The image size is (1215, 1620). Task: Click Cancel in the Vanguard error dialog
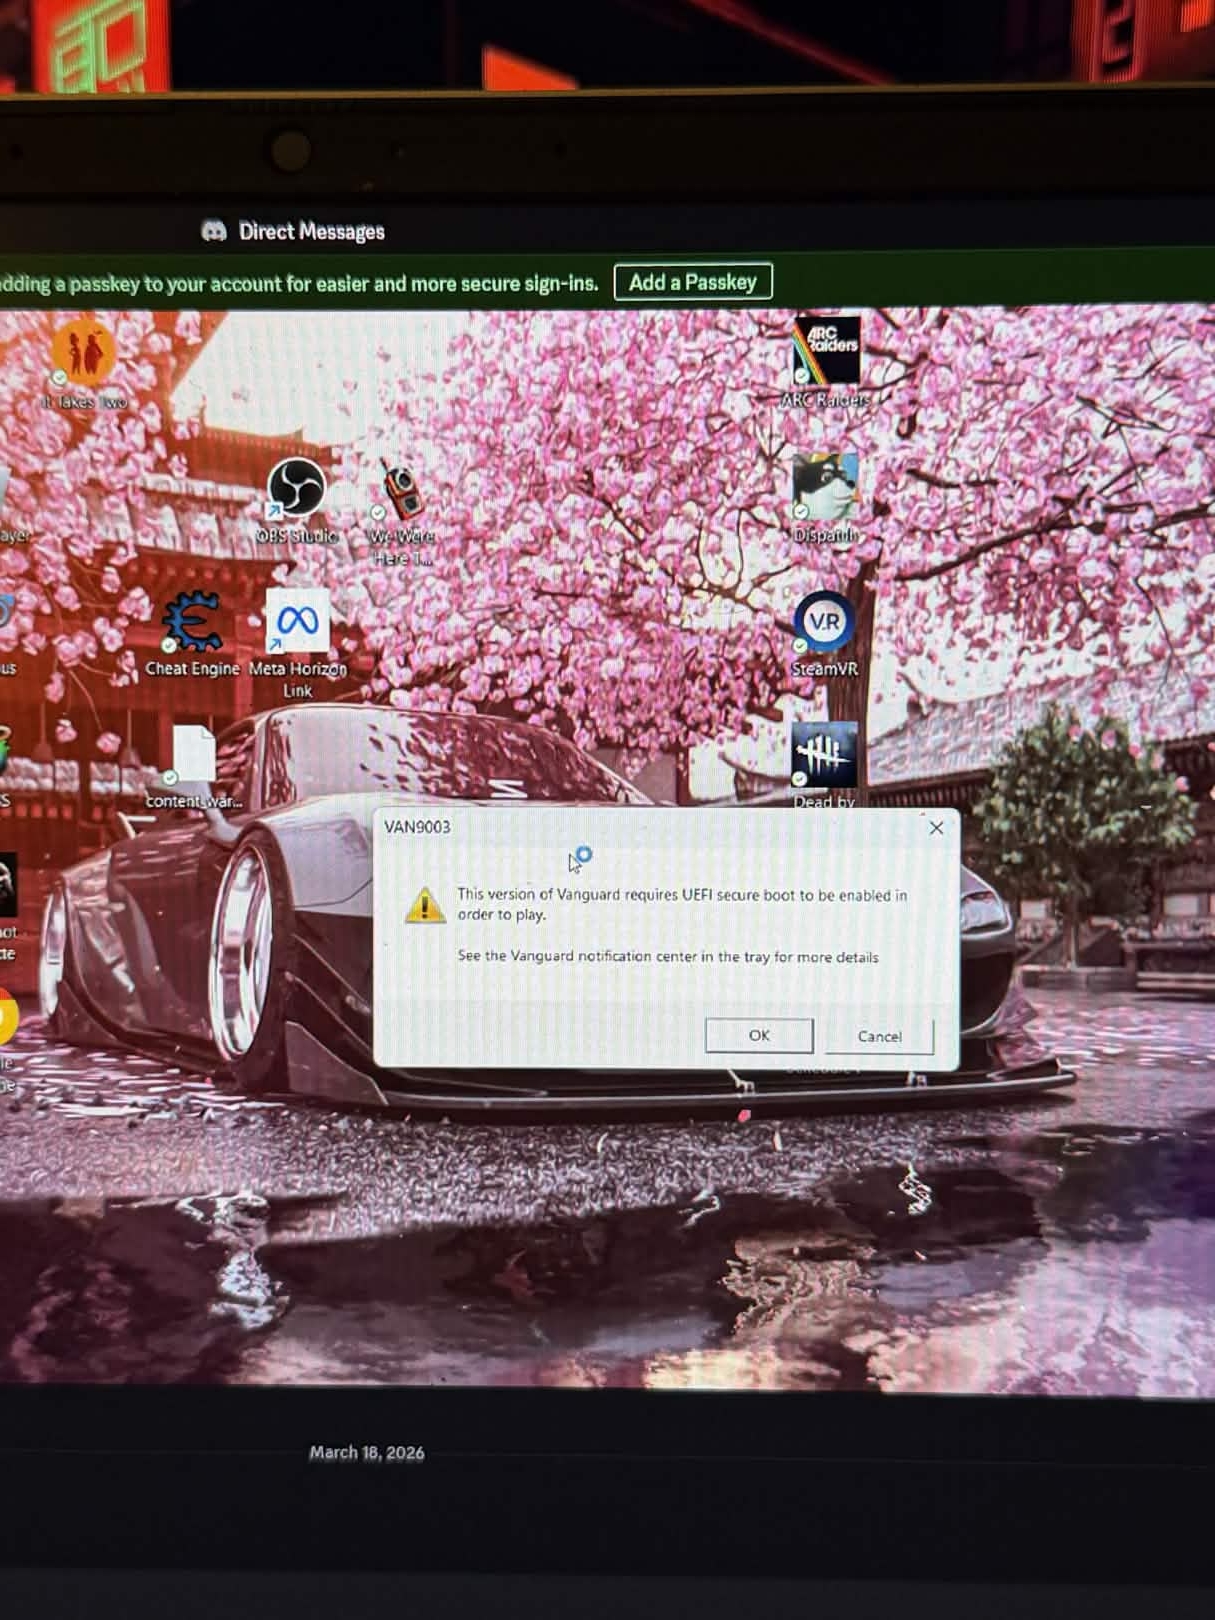(880, 1036)
